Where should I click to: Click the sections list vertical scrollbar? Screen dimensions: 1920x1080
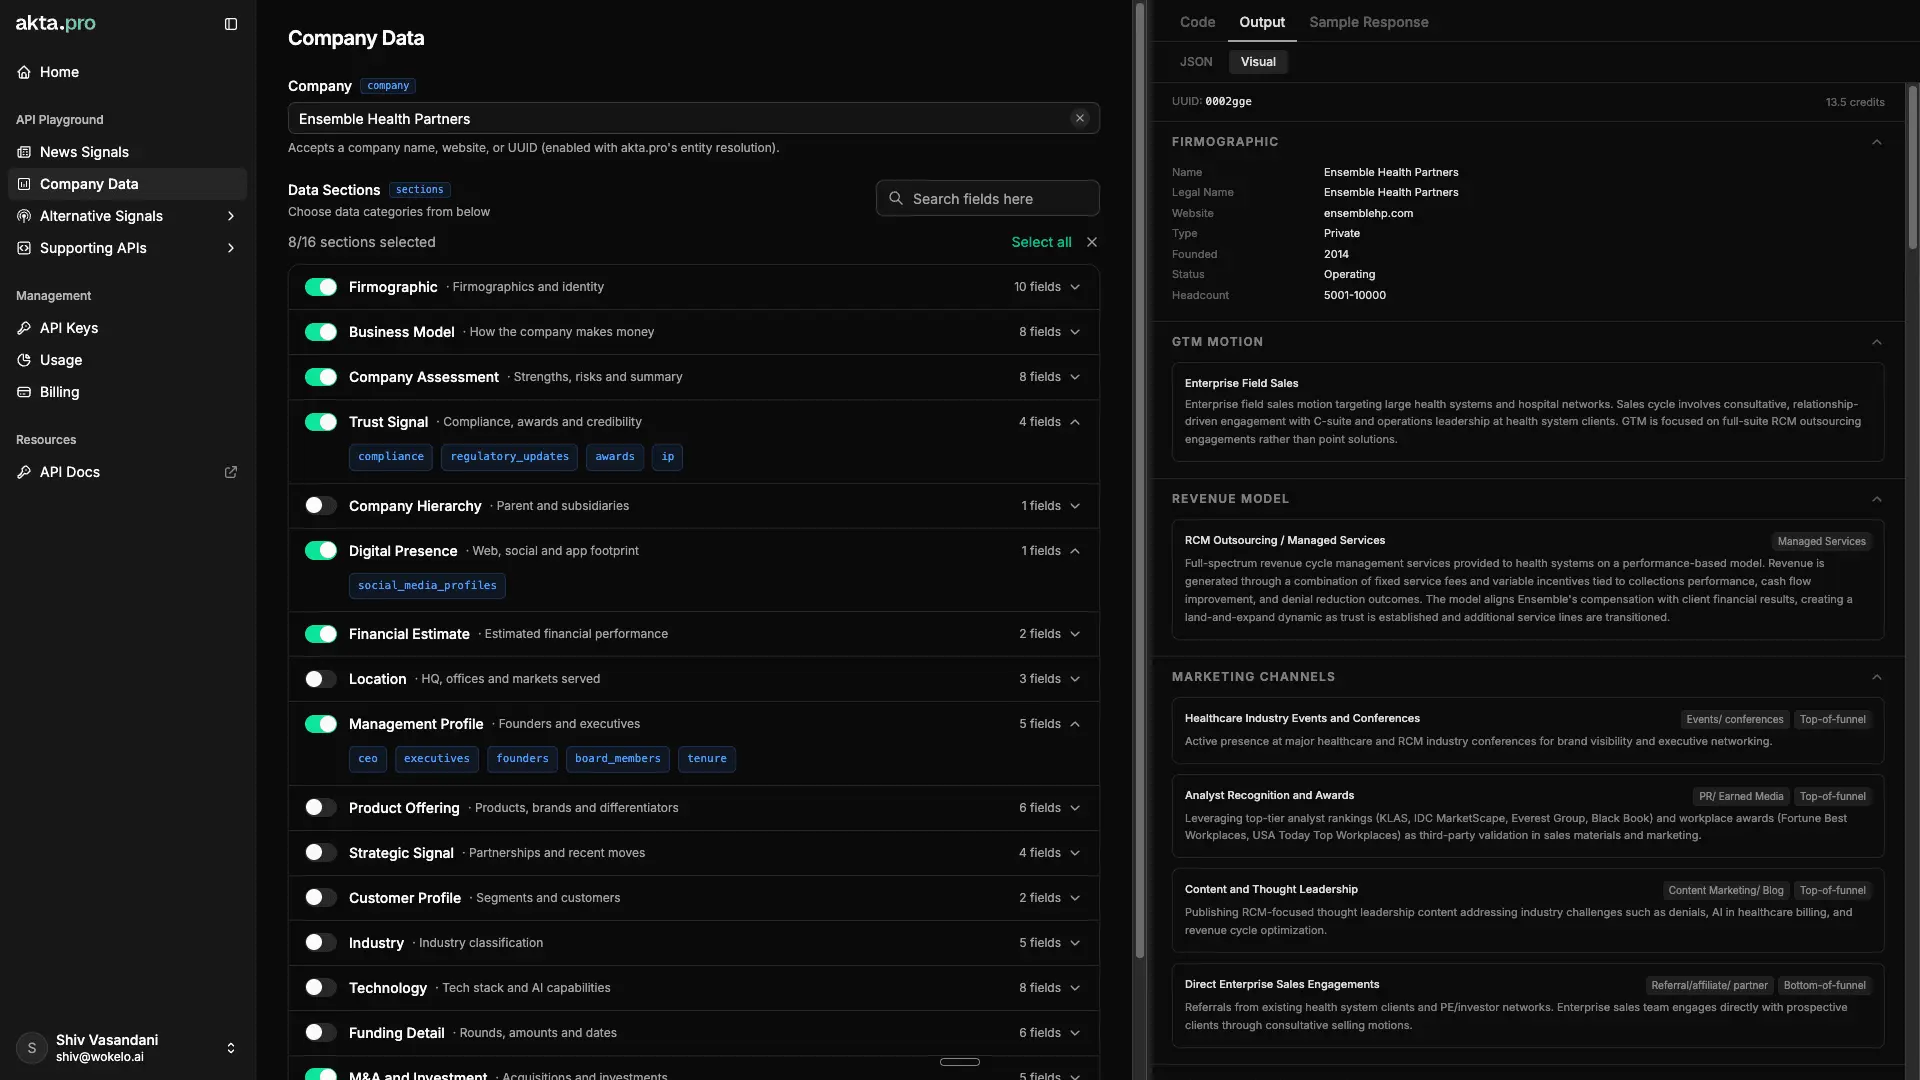tap(1139, 480)
